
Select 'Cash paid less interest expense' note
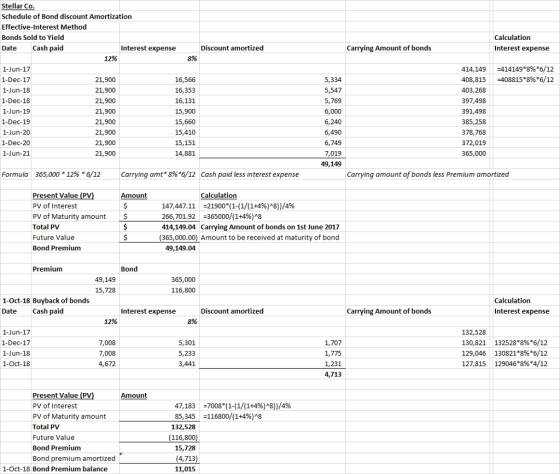click(x=250, y=175)
